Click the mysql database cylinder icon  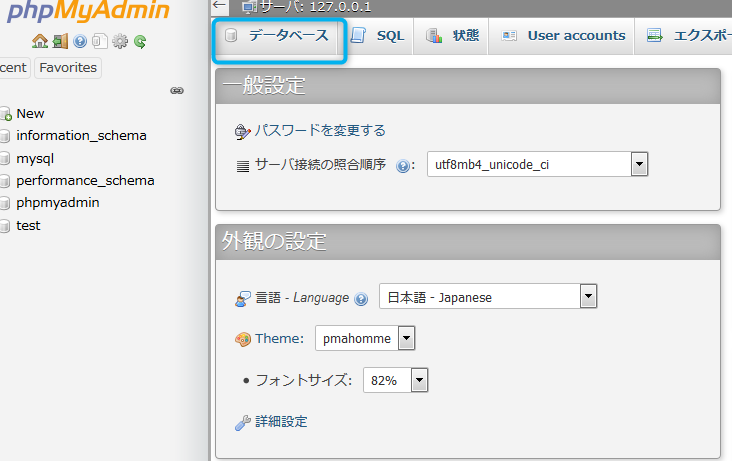pyautogui.click(x=5, y=159)
